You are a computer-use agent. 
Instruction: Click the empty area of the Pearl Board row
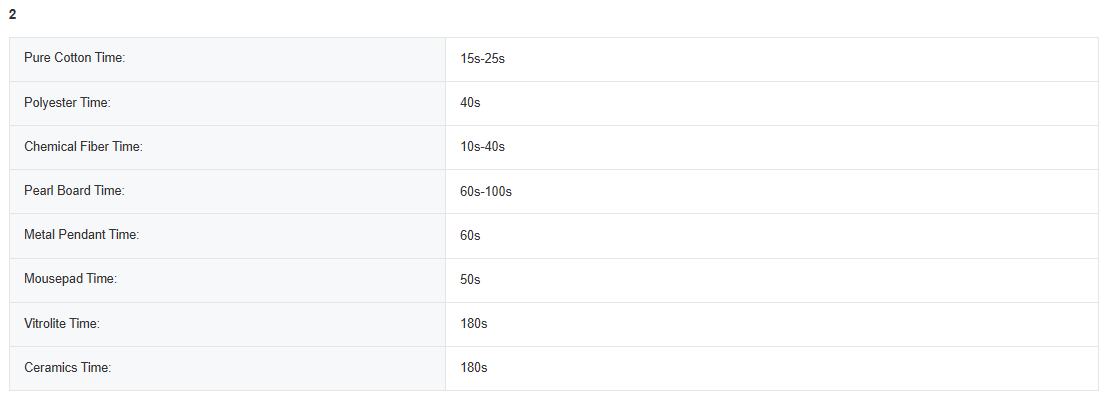pos(780,191)
